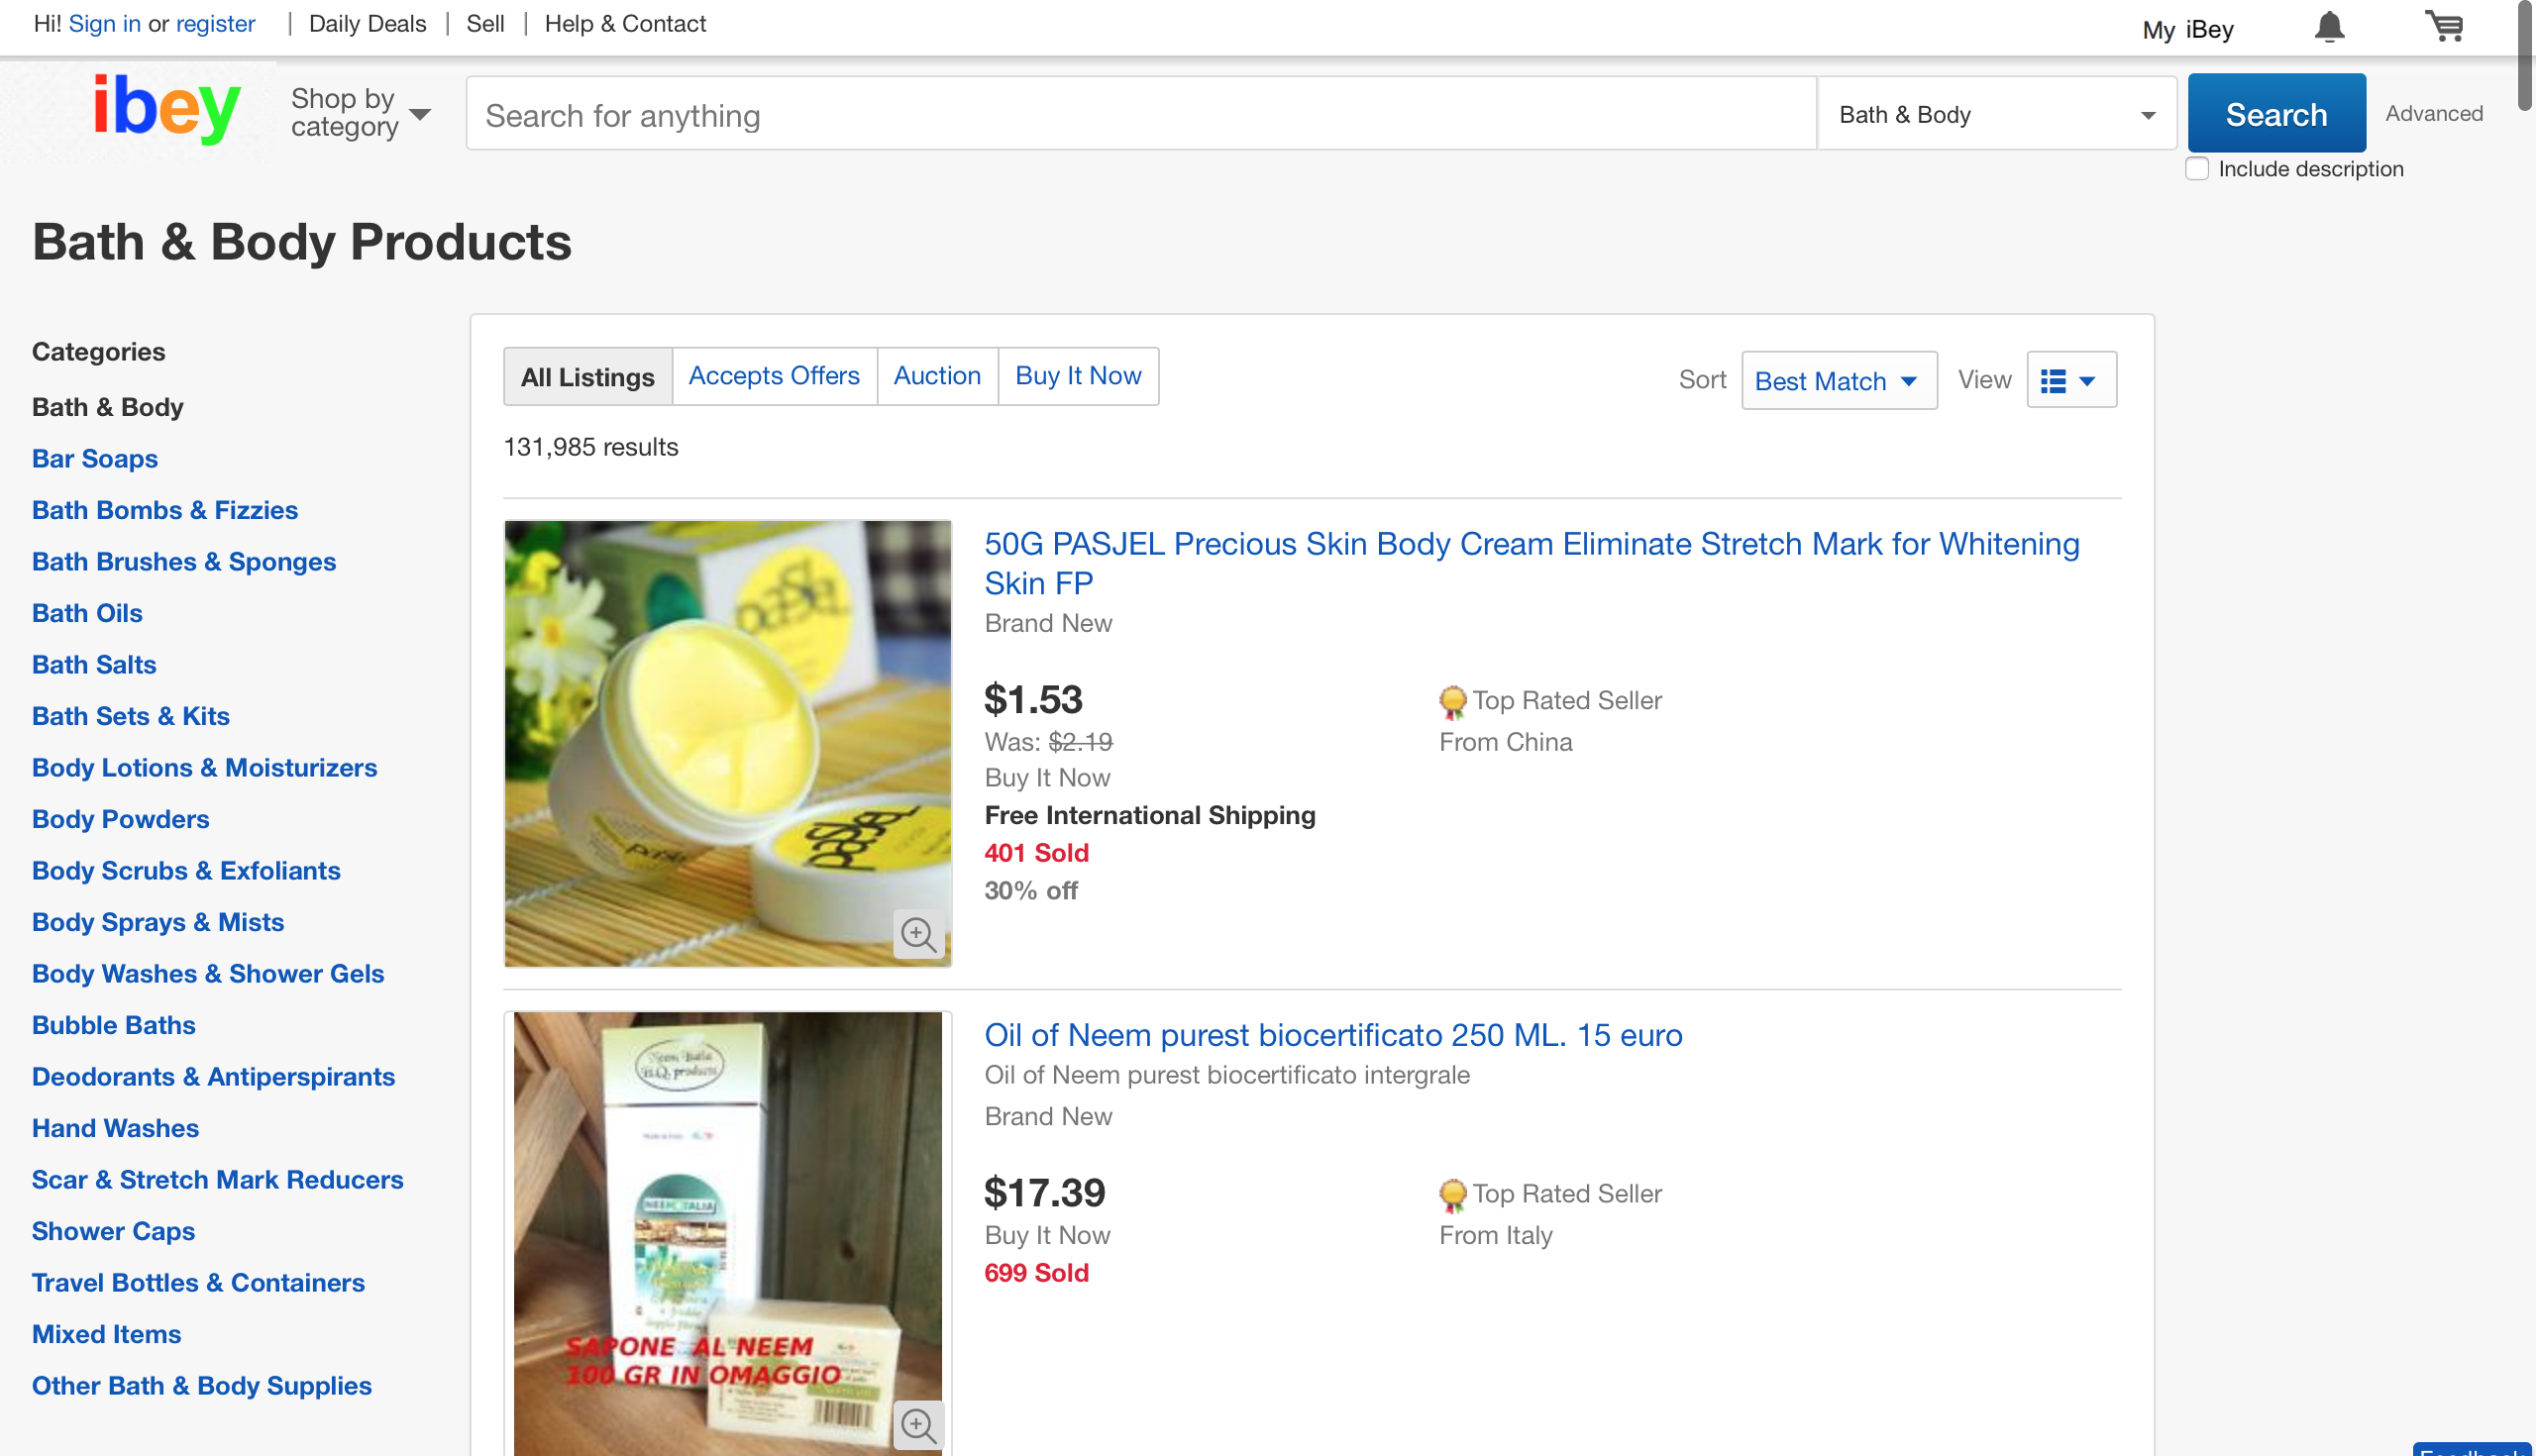Switch to the Accepts Offers tab
The image size is (2536, 1456).
point(774,376)
